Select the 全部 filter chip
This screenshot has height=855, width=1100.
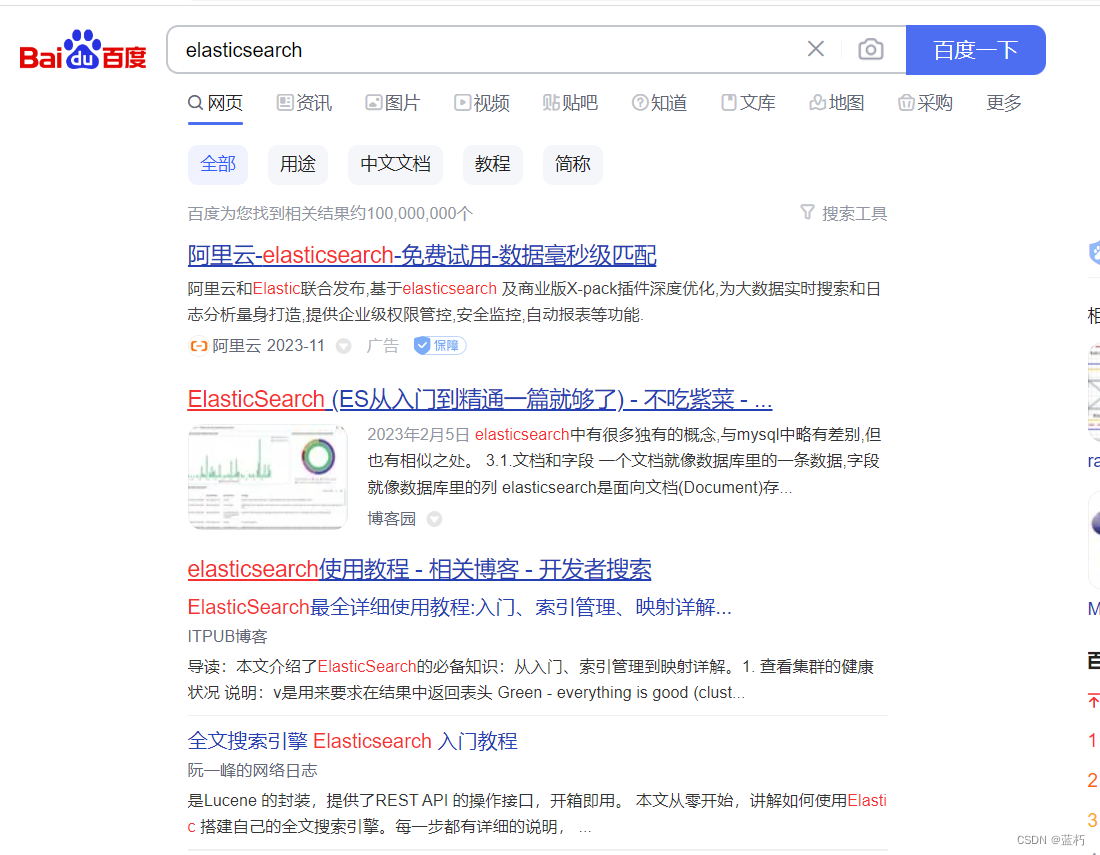click(x=218, y=164)
